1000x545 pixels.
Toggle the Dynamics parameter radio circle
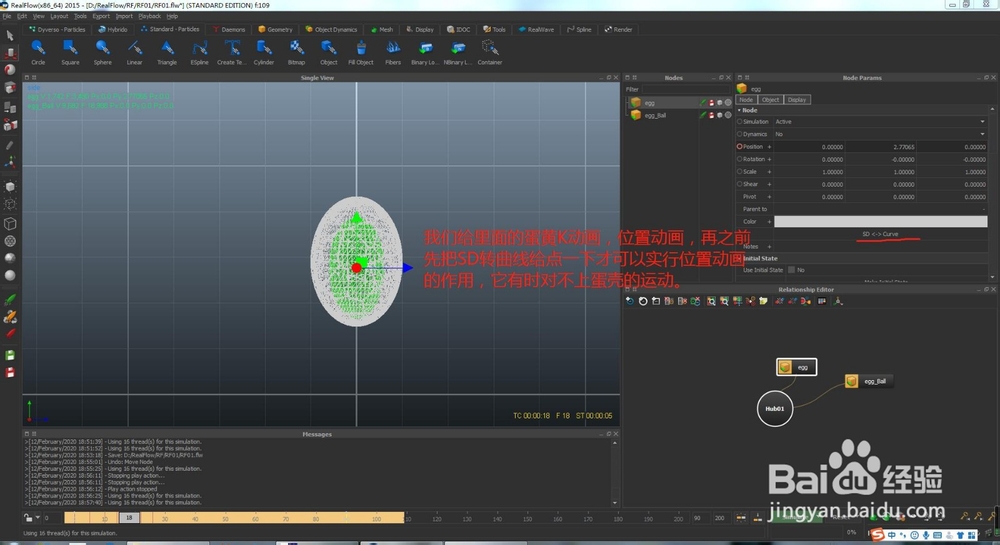point(740,134)
